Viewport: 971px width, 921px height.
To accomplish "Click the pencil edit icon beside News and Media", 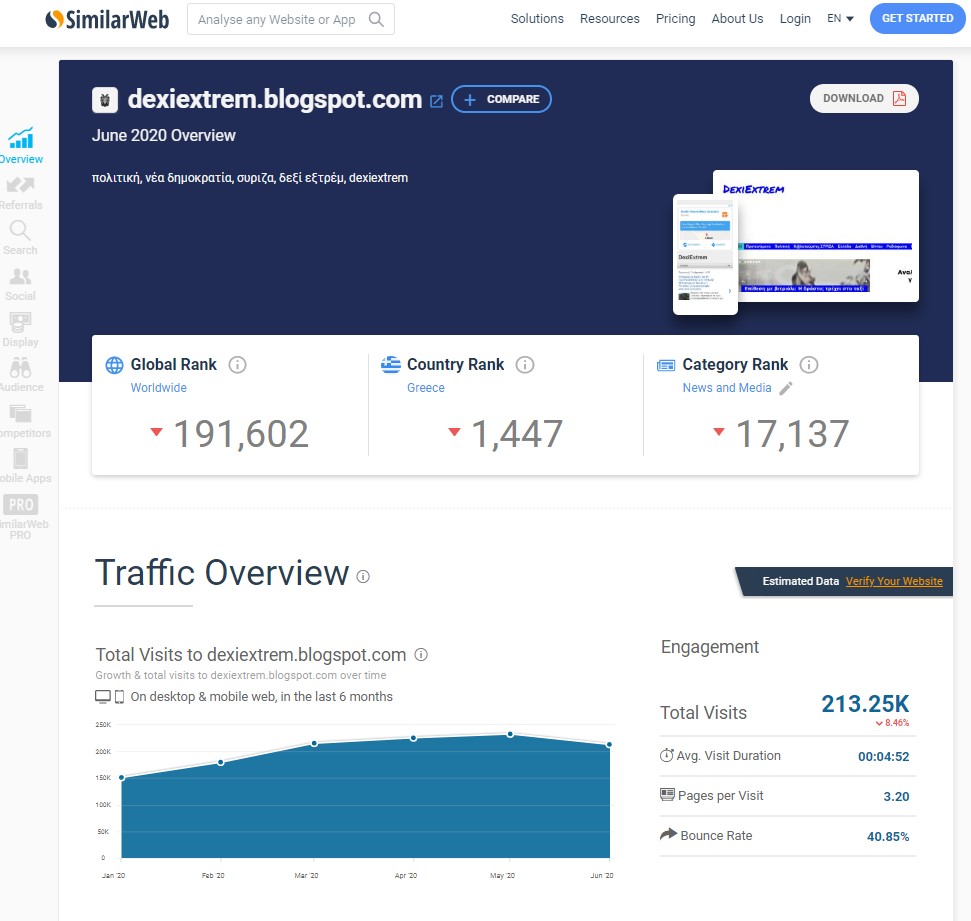I will (786, 388).
